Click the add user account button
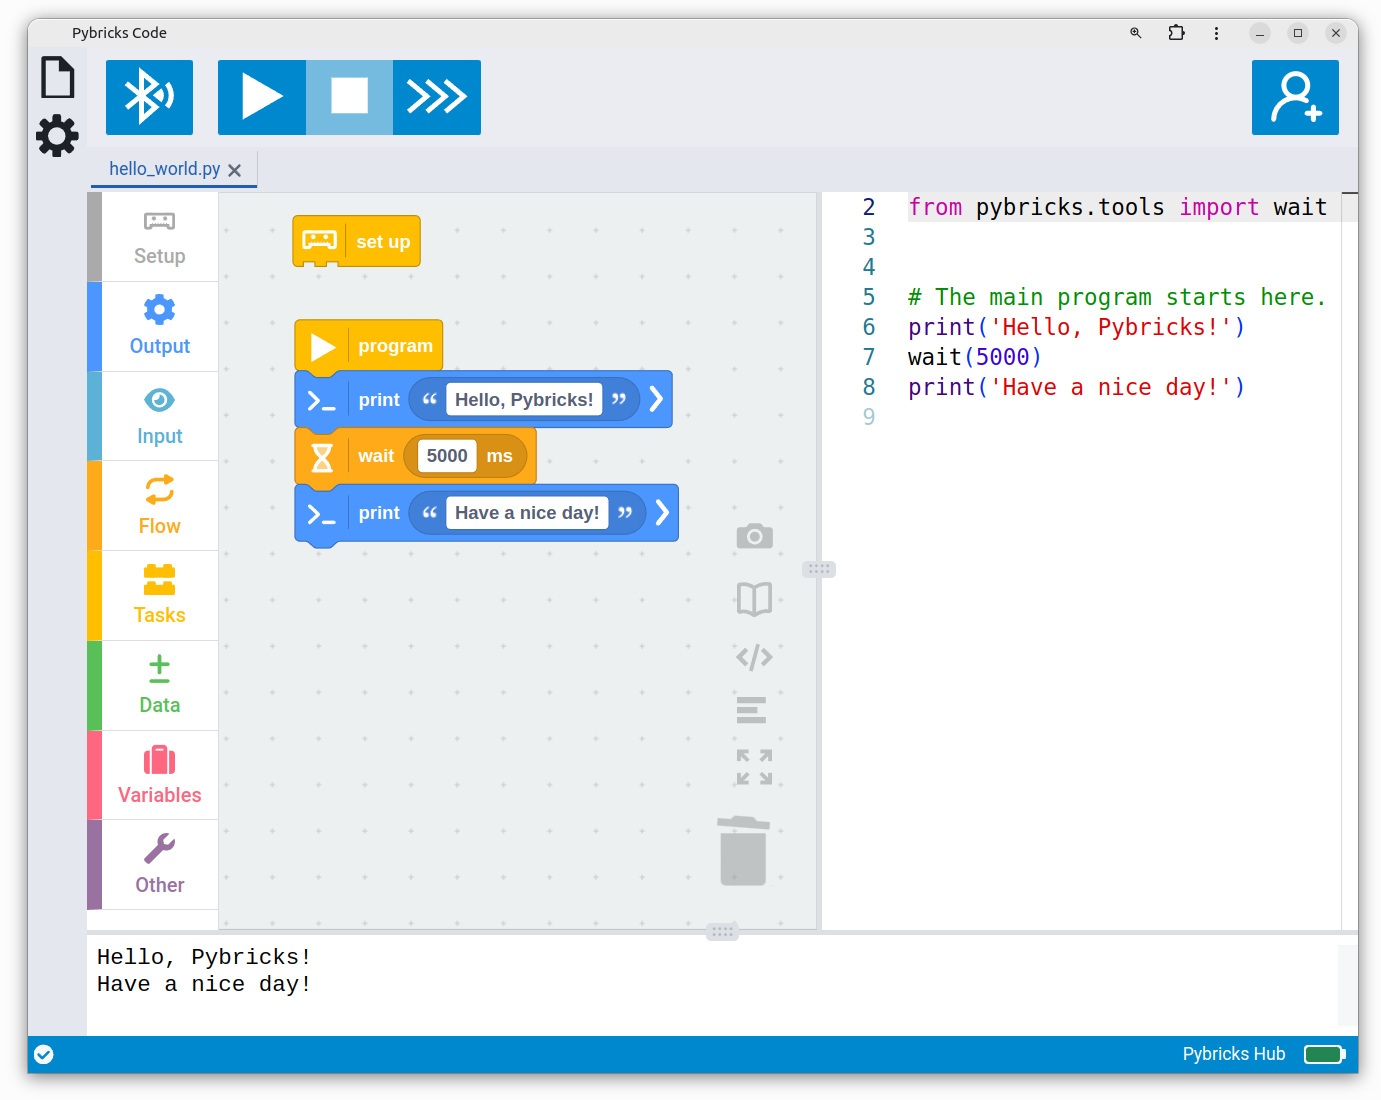This screenshot has height=1100, width=1381. [x=1295, y=97]
